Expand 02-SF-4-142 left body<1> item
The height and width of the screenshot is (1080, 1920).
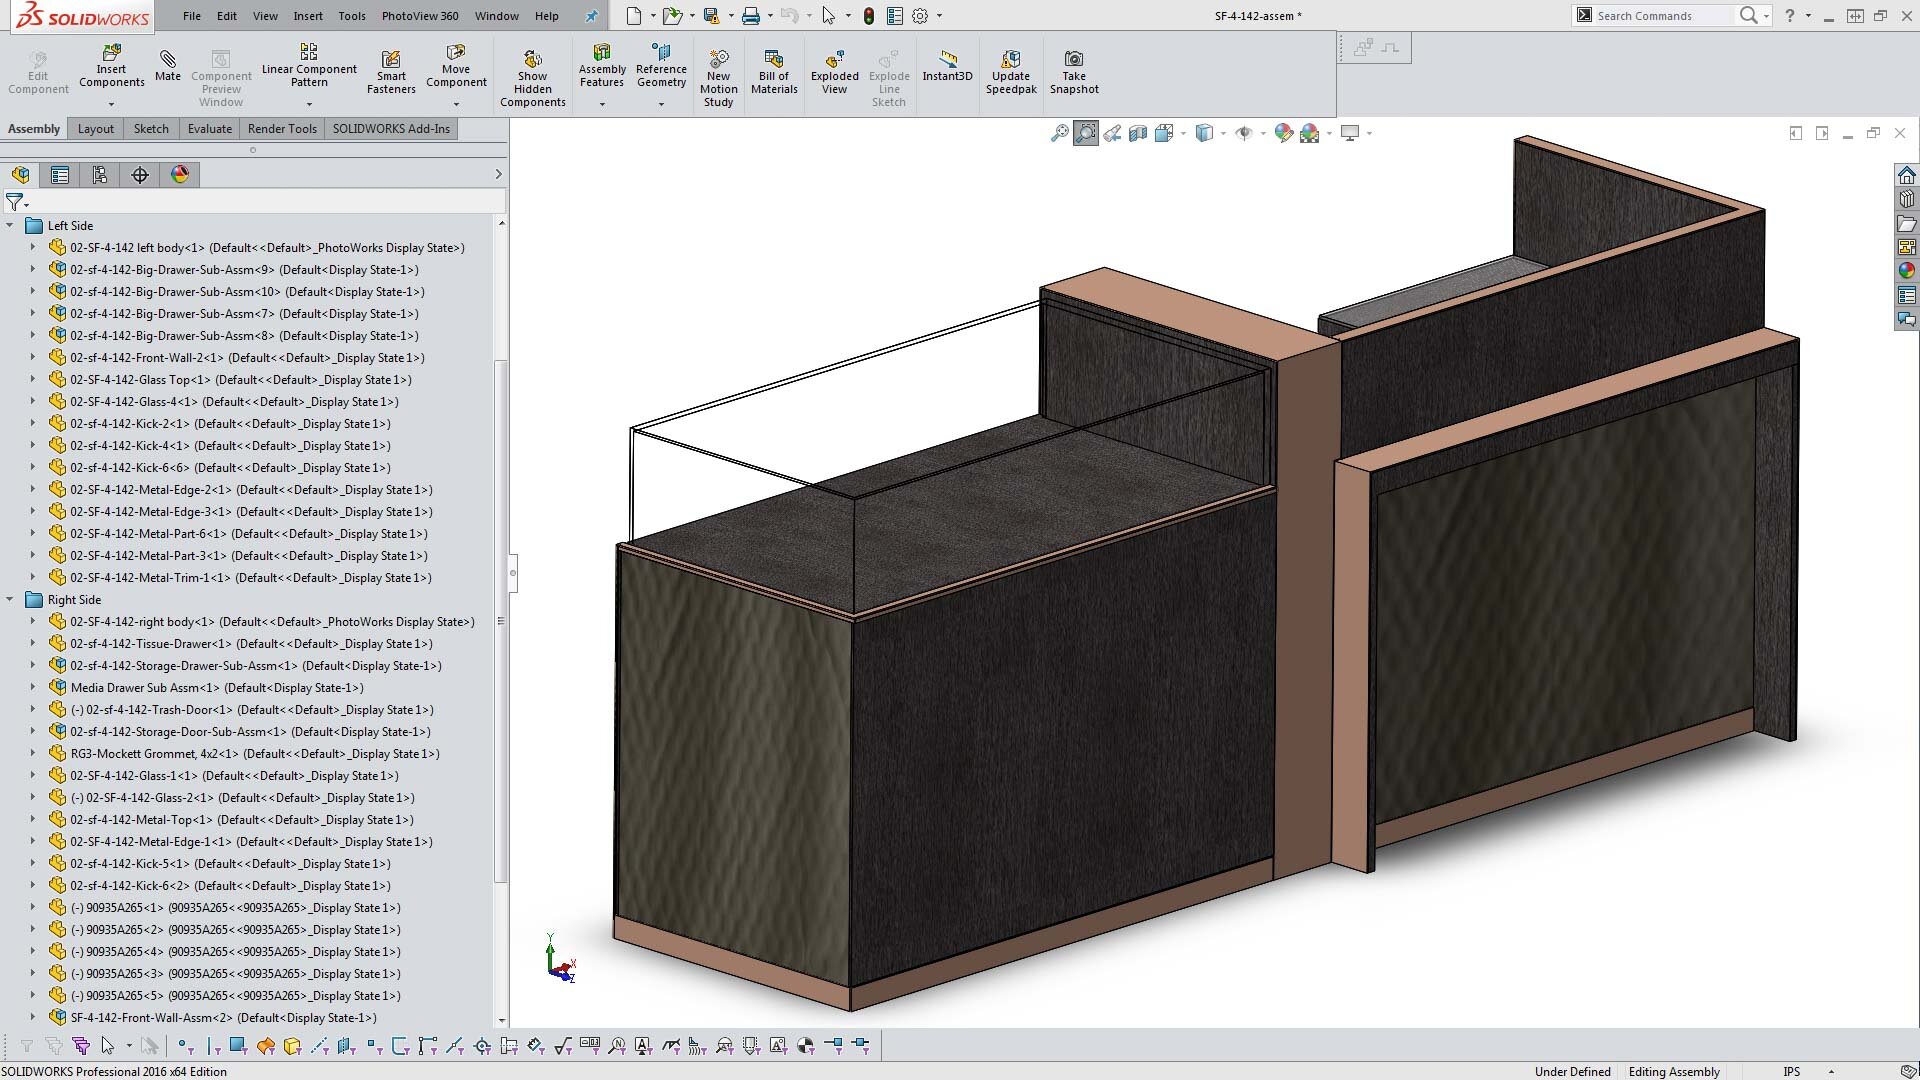point(32,248)
